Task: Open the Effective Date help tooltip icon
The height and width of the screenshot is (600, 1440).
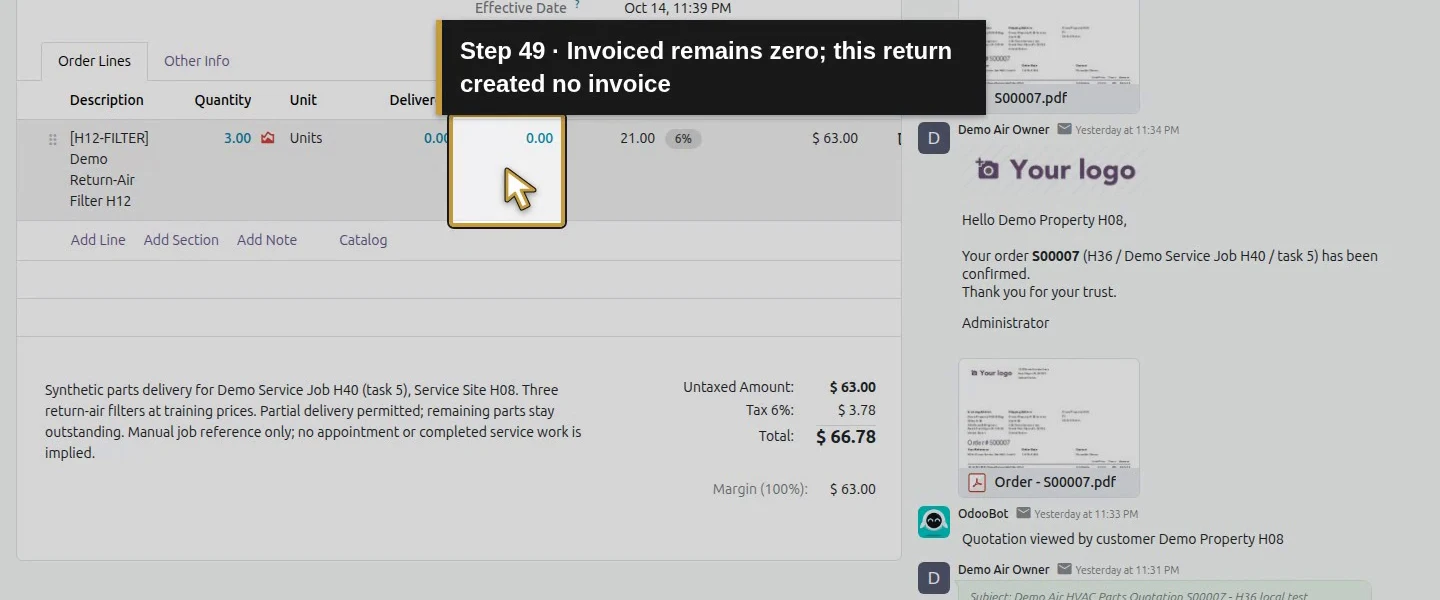Action: point(577,4)
